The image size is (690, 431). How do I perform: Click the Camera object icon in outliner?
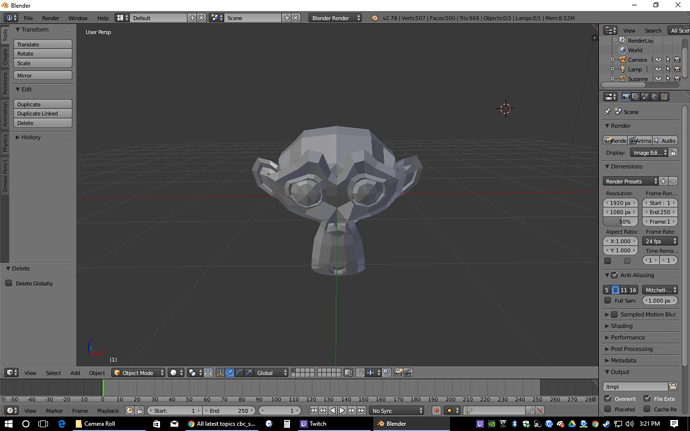[x=623, y=59]
